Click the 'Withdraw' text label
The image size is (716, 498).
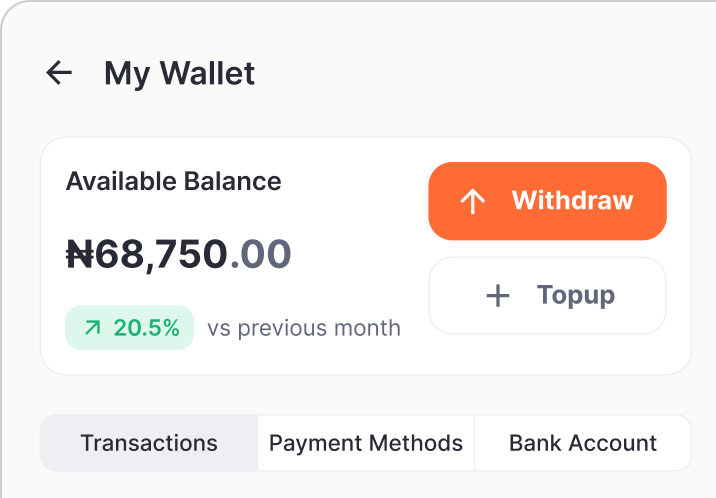pos(572,200)
